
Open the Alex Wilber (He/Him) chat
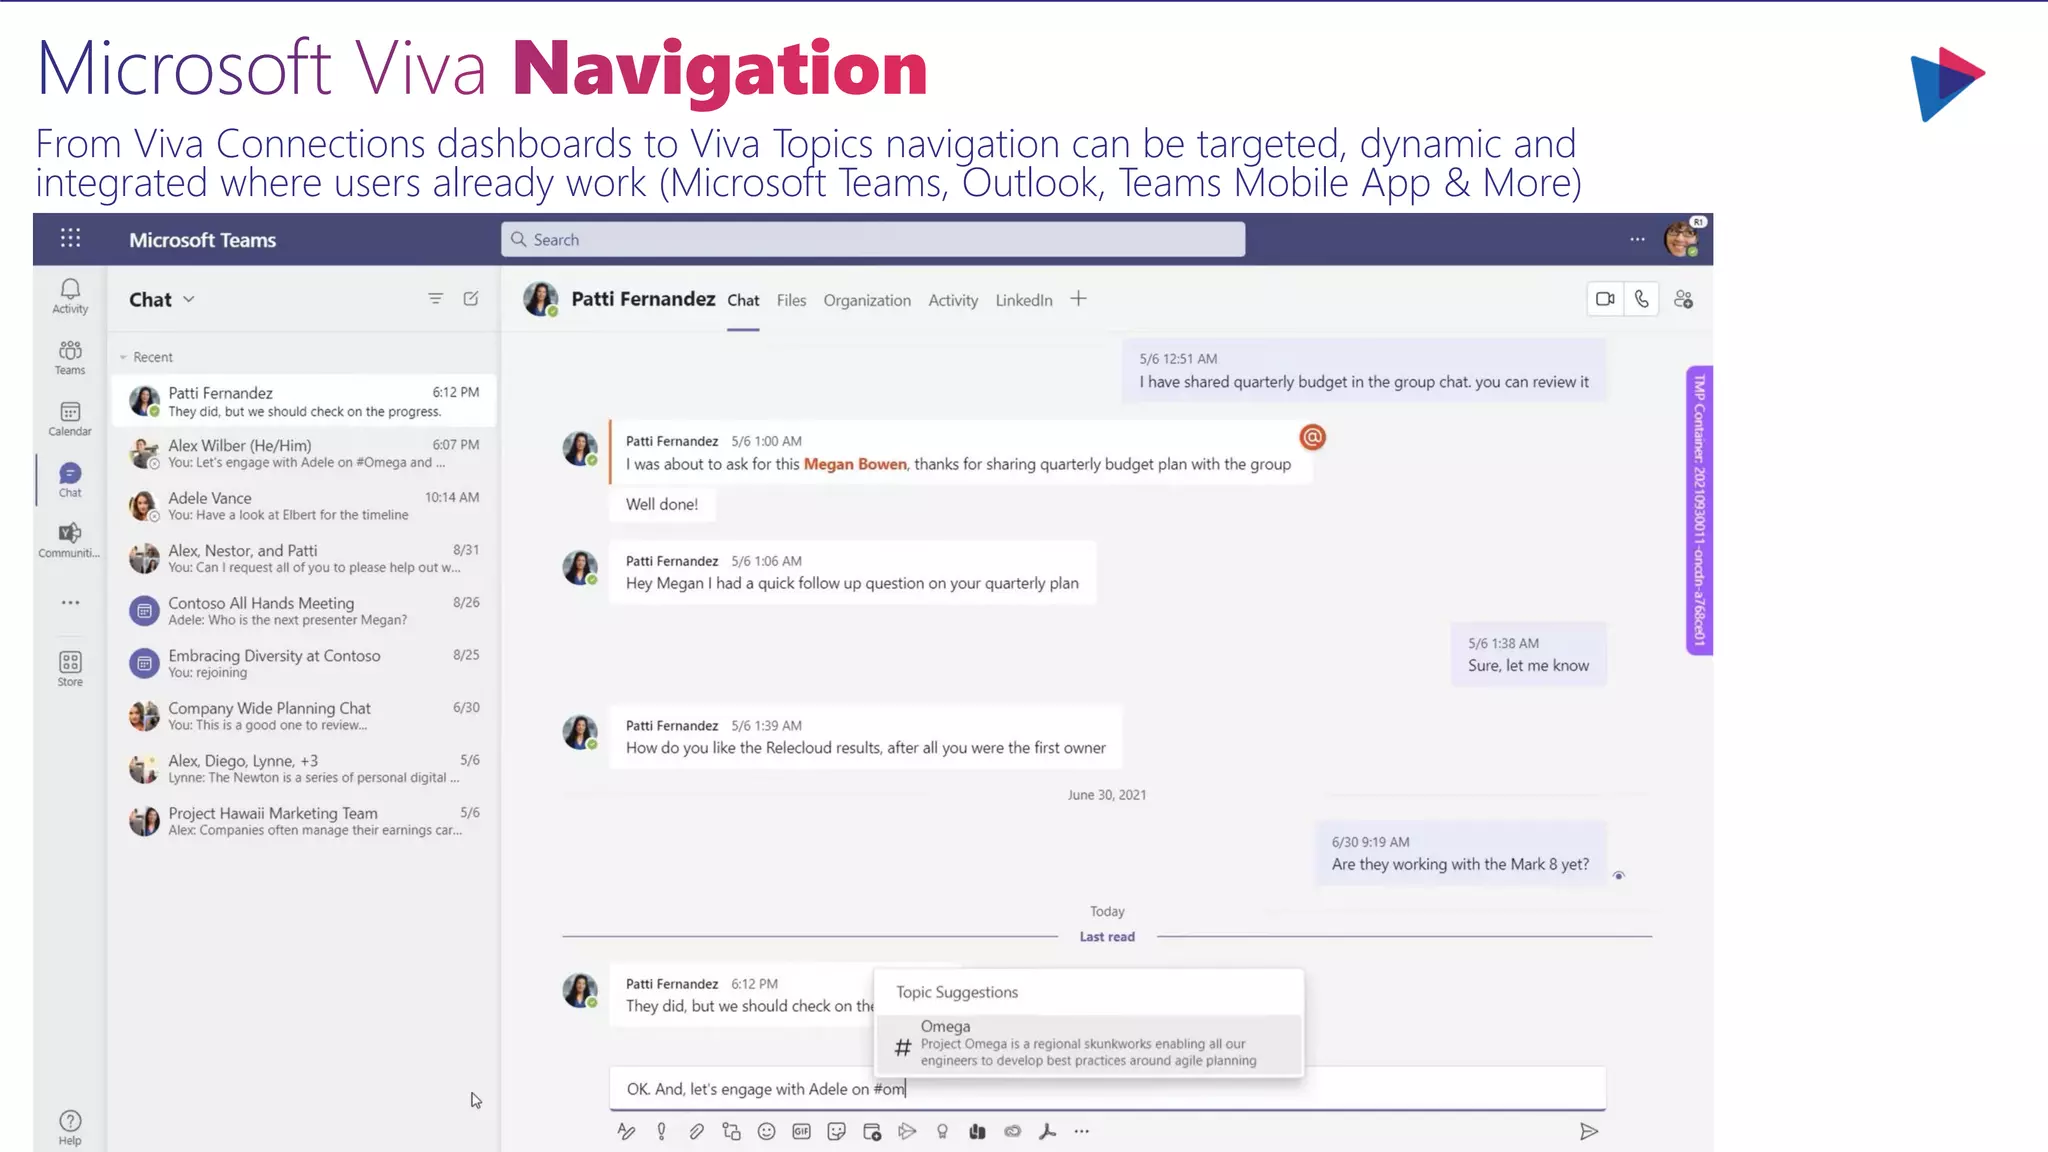(x=304, y=453)
